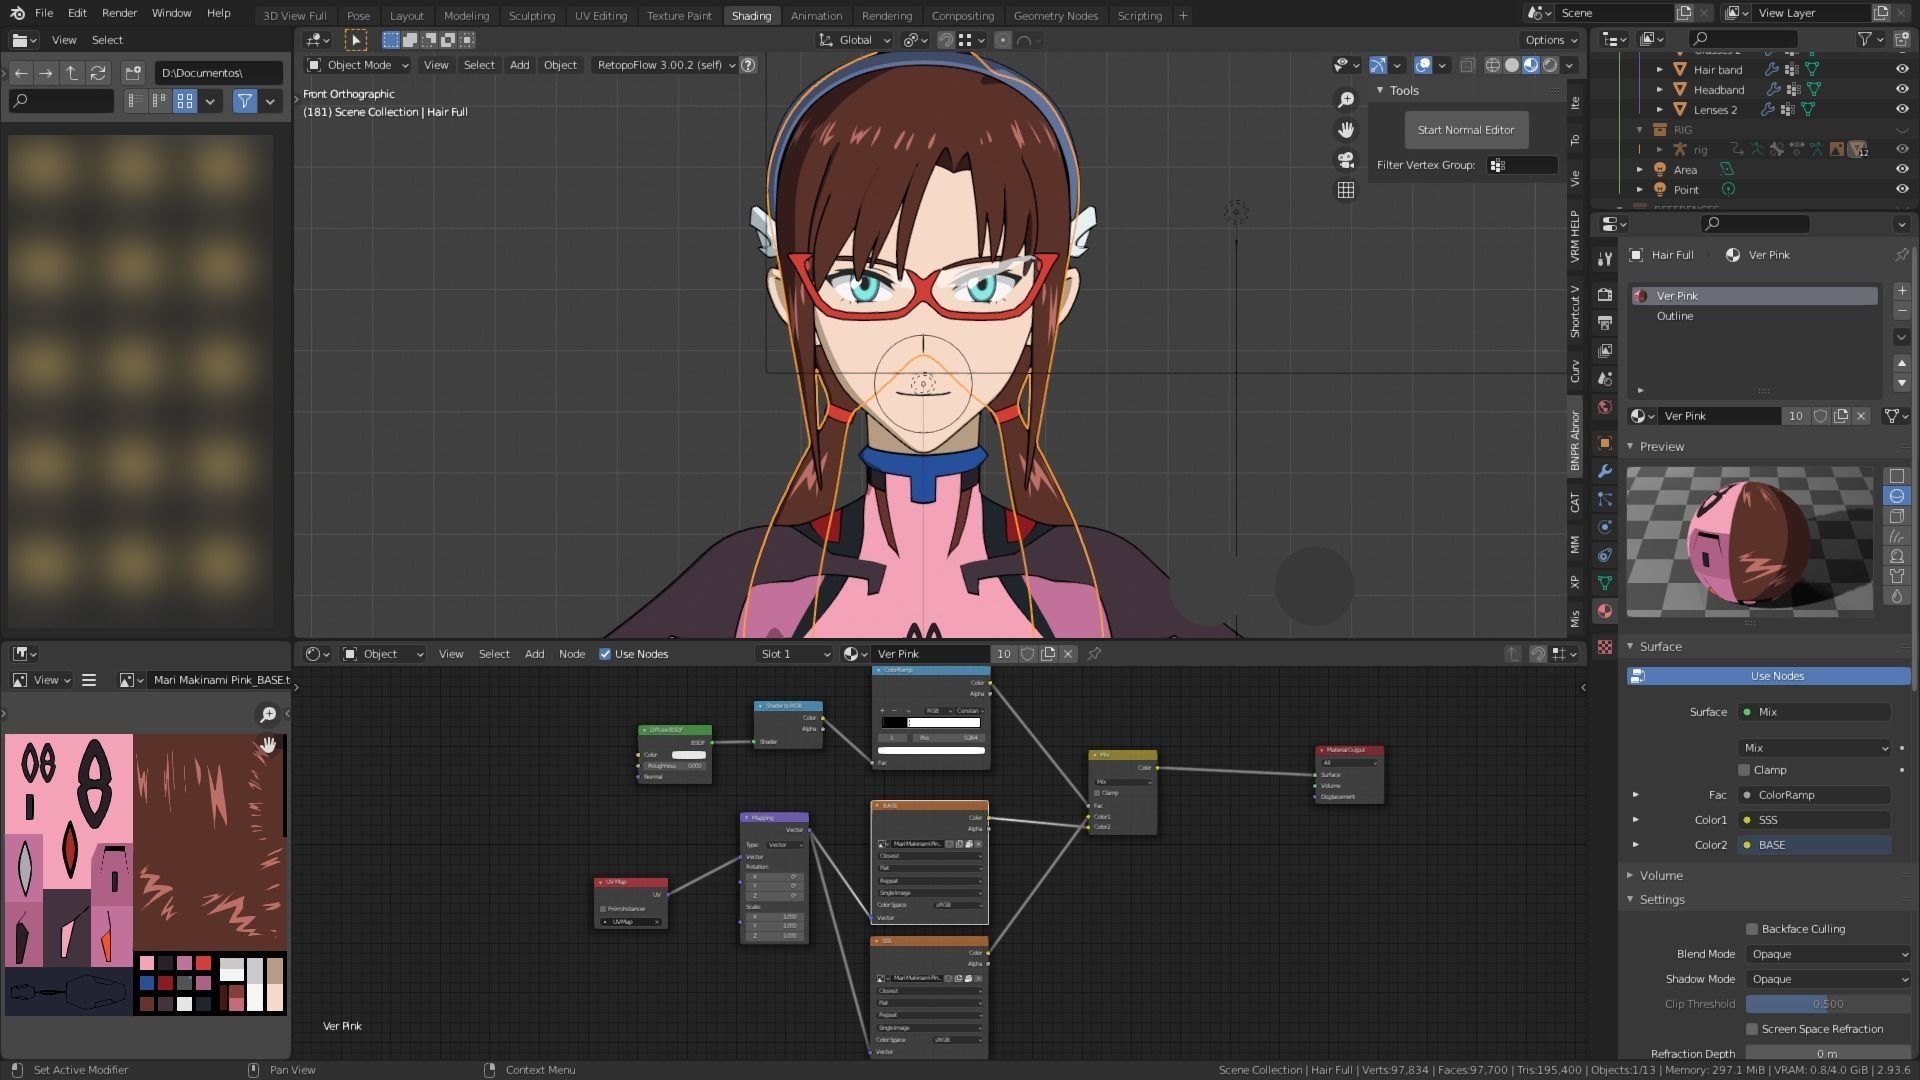Open the Options dropdown in viewport header

point(1551,40)
